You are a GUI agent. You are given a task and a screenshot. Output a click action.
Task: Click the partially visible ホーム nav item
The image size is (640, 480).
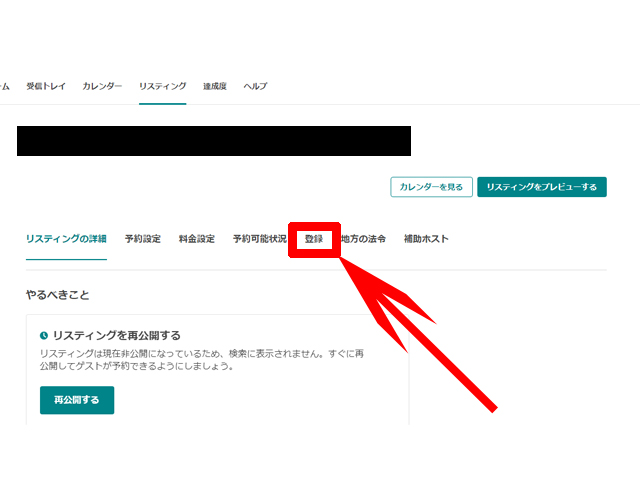point(4,86)
